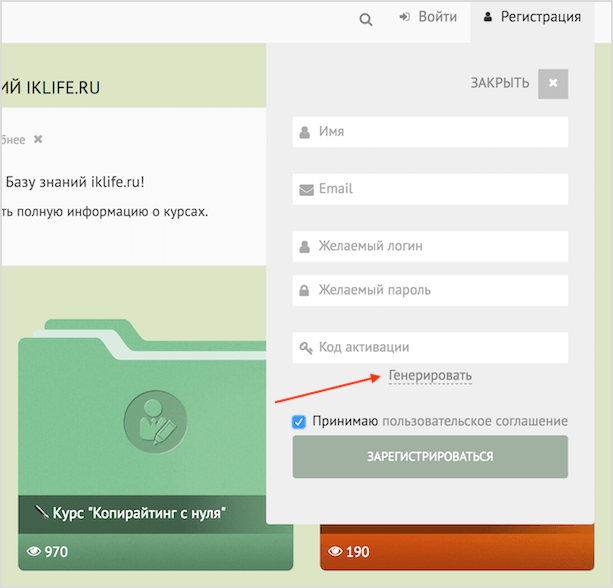Click the Генерировать link
The height and width of the screenshot is (588, 613).
pyautogui.click(x=430, y=376)
